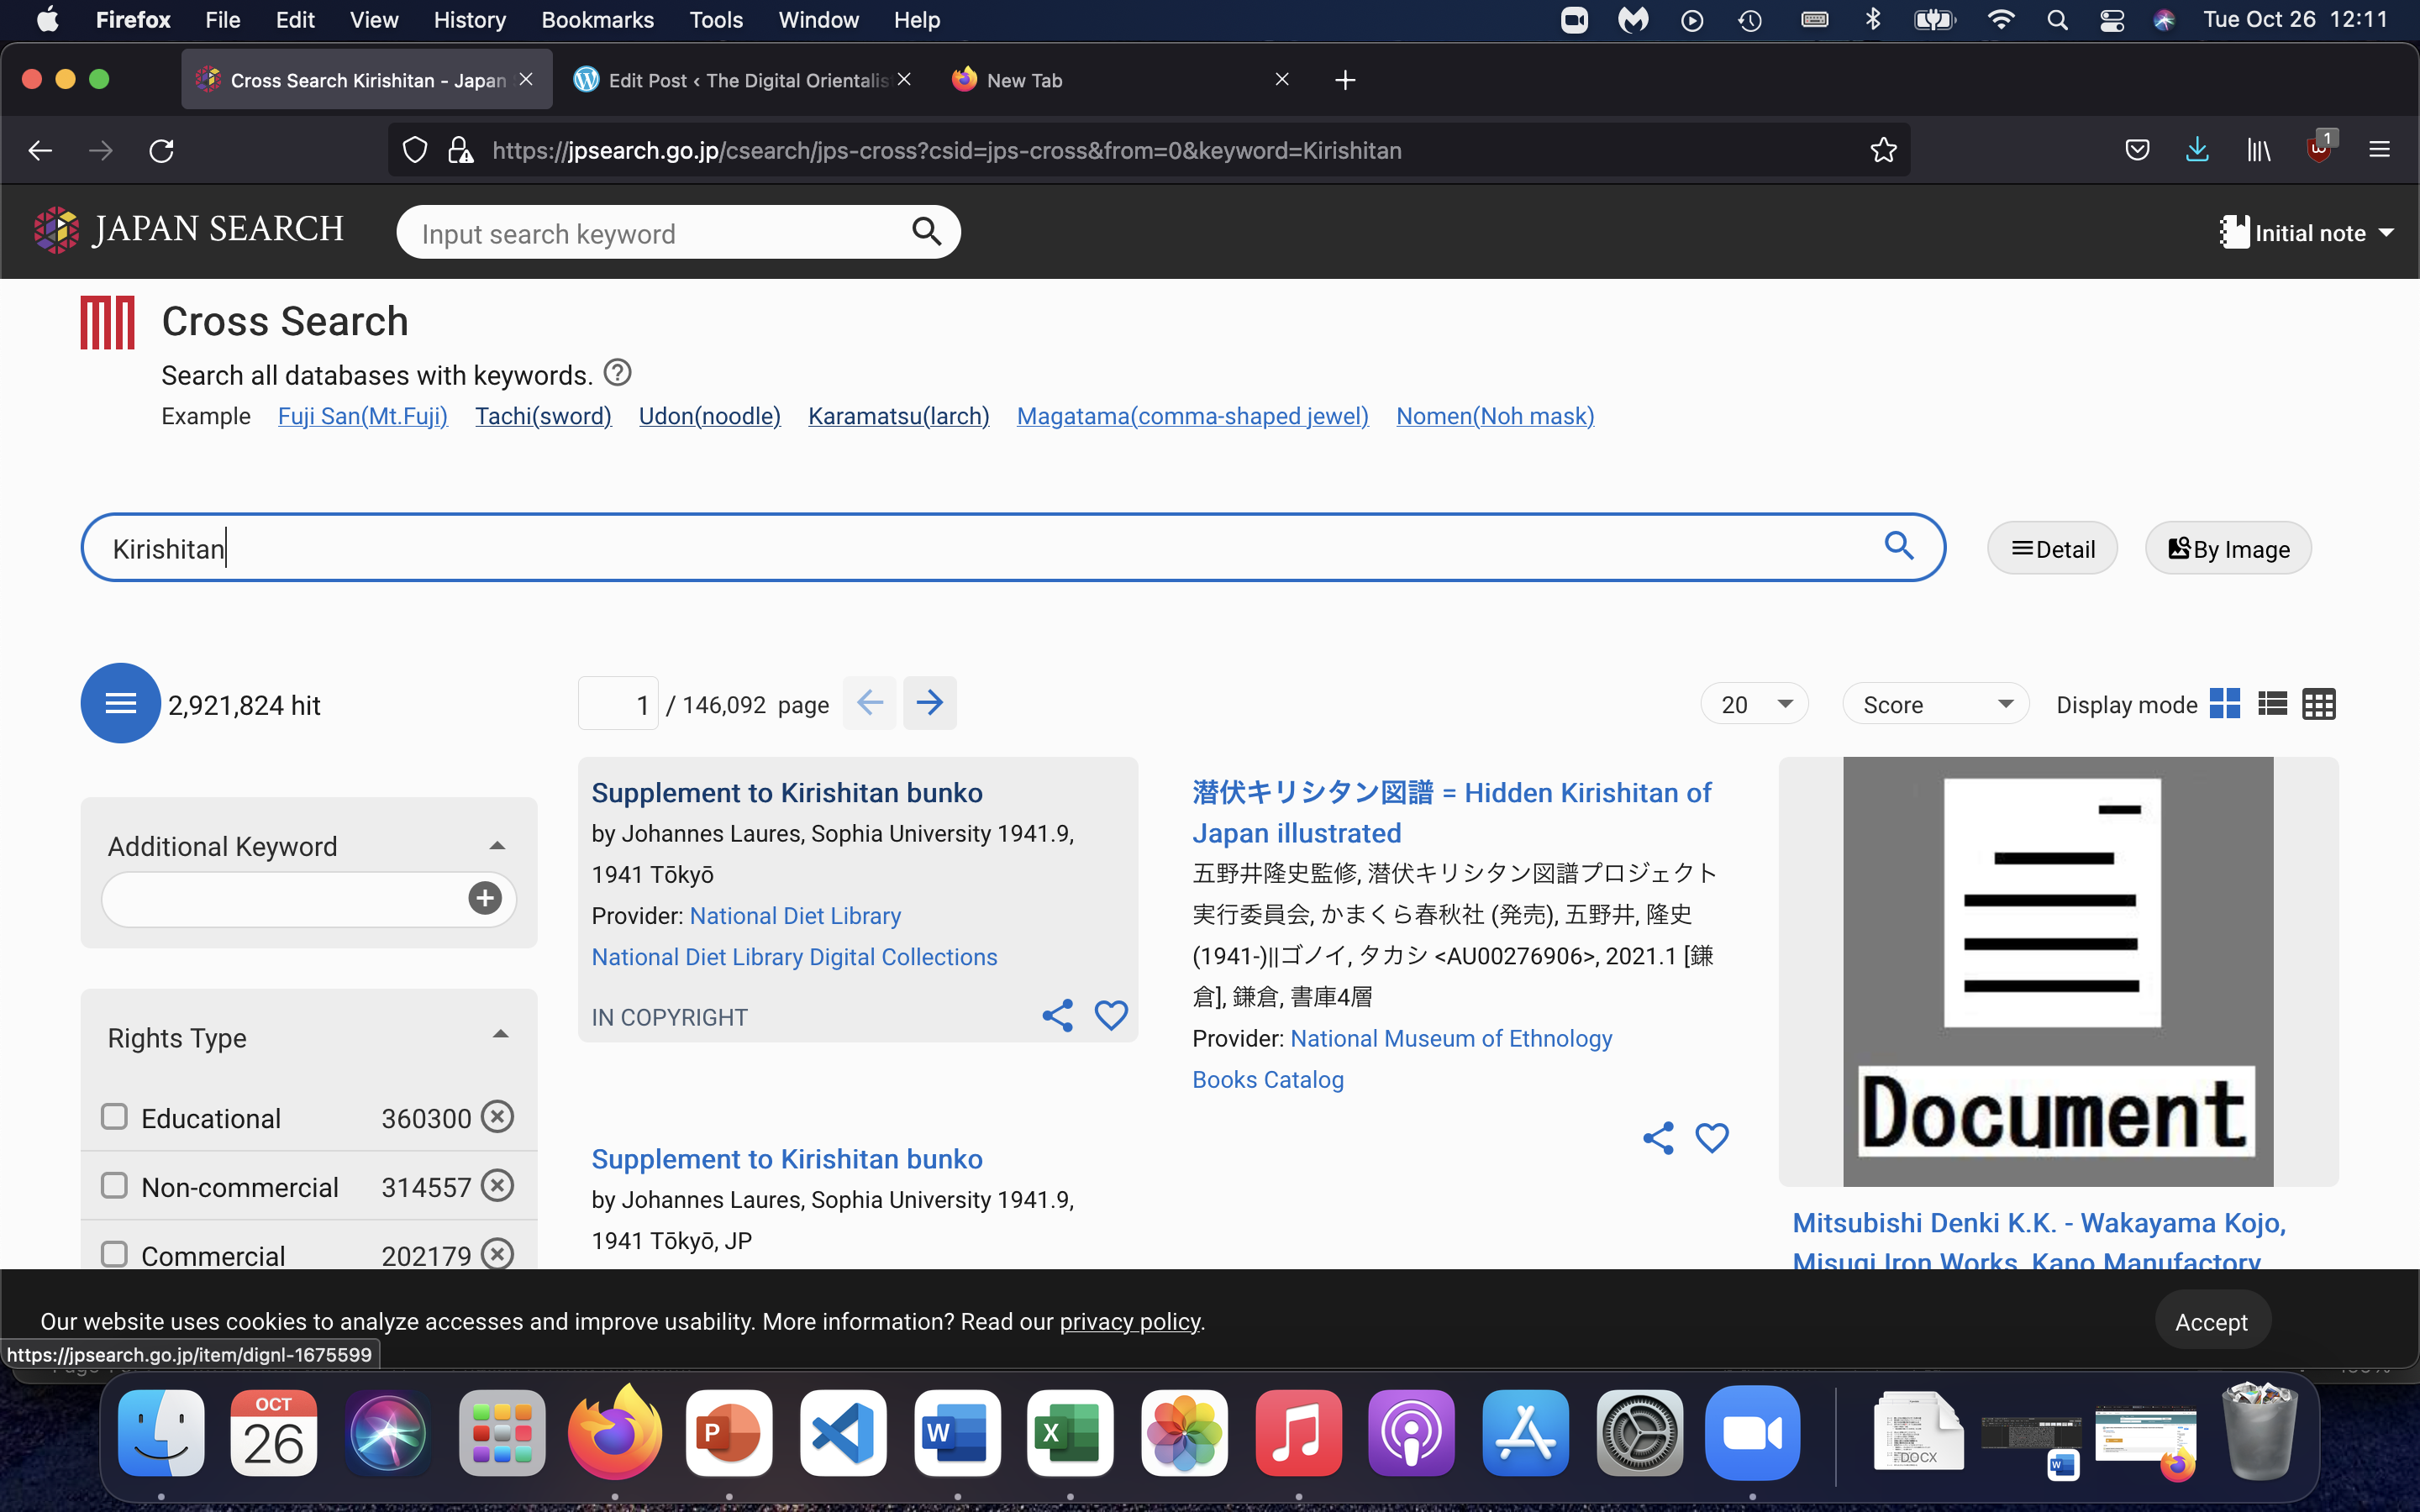Open the Score sort dropdown
The image size is (2420, 1512).
click(x=1935, y=704)
